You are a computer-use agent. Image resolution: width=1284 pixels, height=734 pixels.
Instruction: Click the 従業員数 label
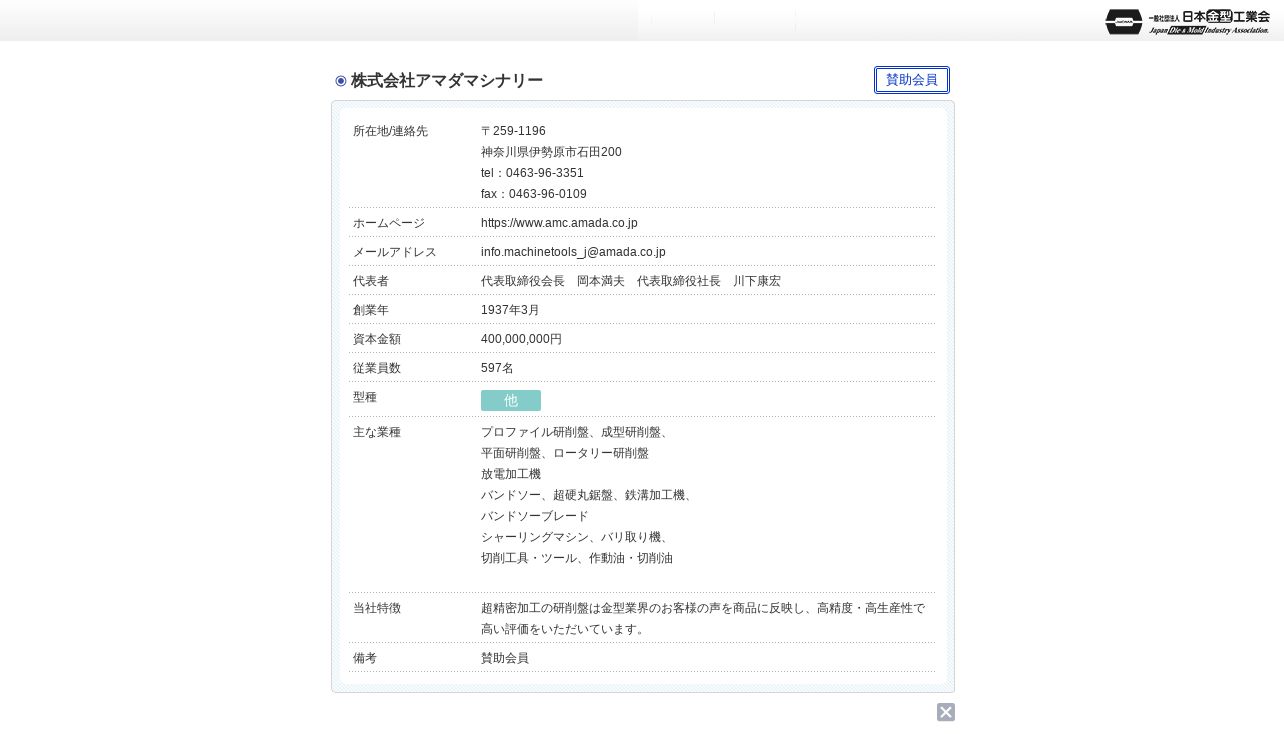coord(377,368)
